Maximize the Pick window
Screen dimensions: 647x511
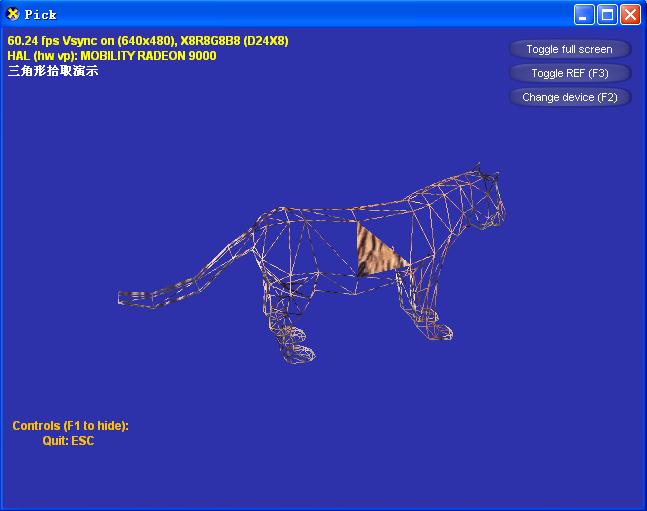(607, 15)
